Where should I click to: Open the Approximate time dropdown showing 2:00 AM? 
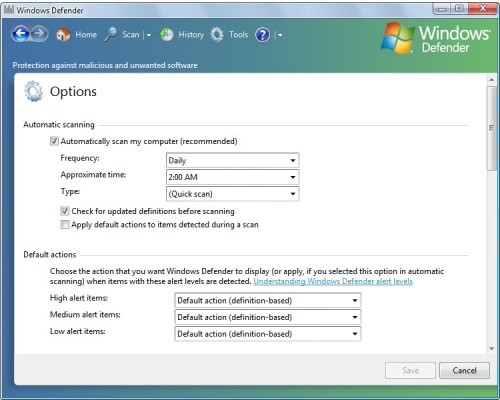click(232, 177)
